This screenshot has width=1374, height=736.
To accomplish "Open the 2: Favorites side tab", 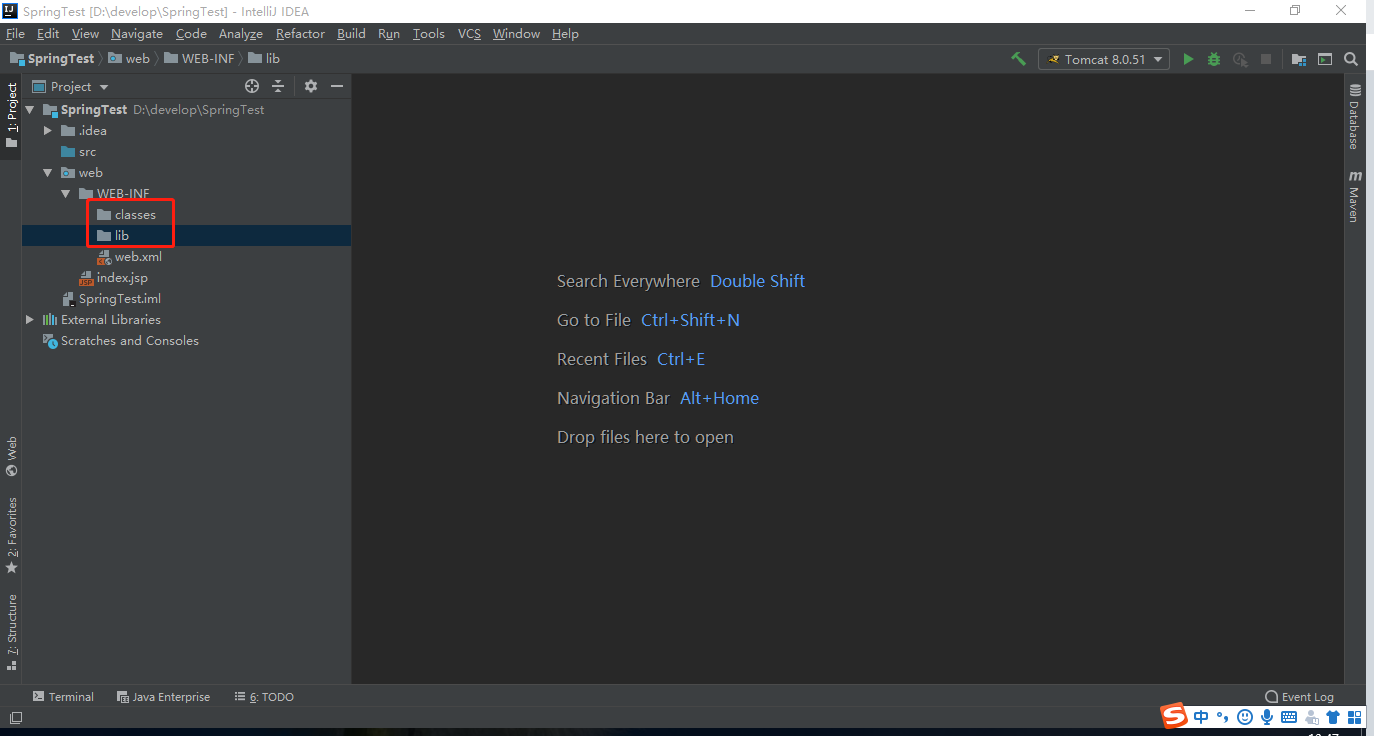I will point(11,535).
